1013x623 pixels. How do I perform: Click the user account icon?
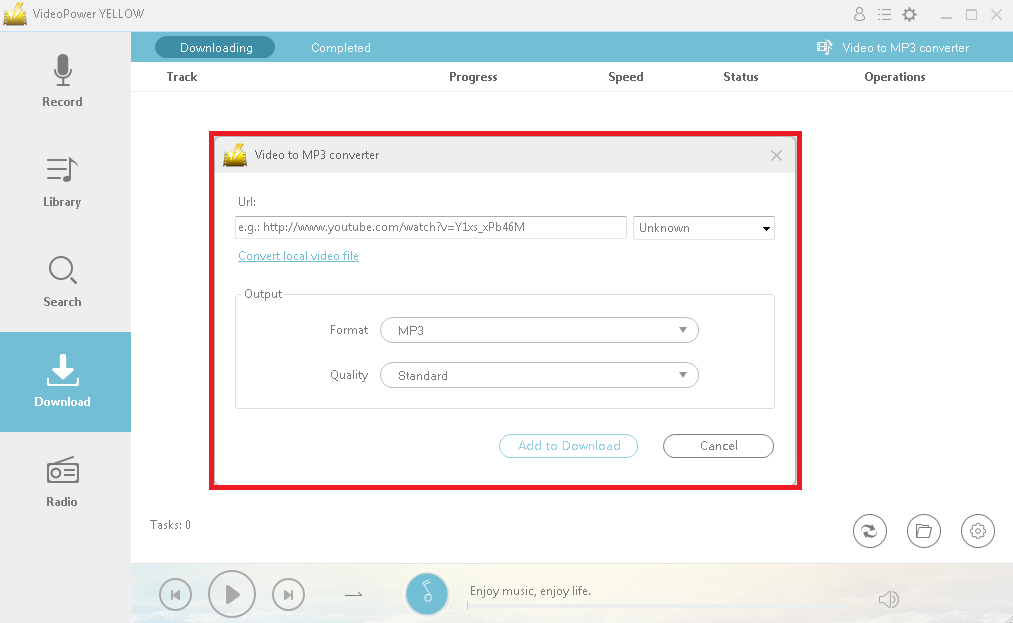858,15
